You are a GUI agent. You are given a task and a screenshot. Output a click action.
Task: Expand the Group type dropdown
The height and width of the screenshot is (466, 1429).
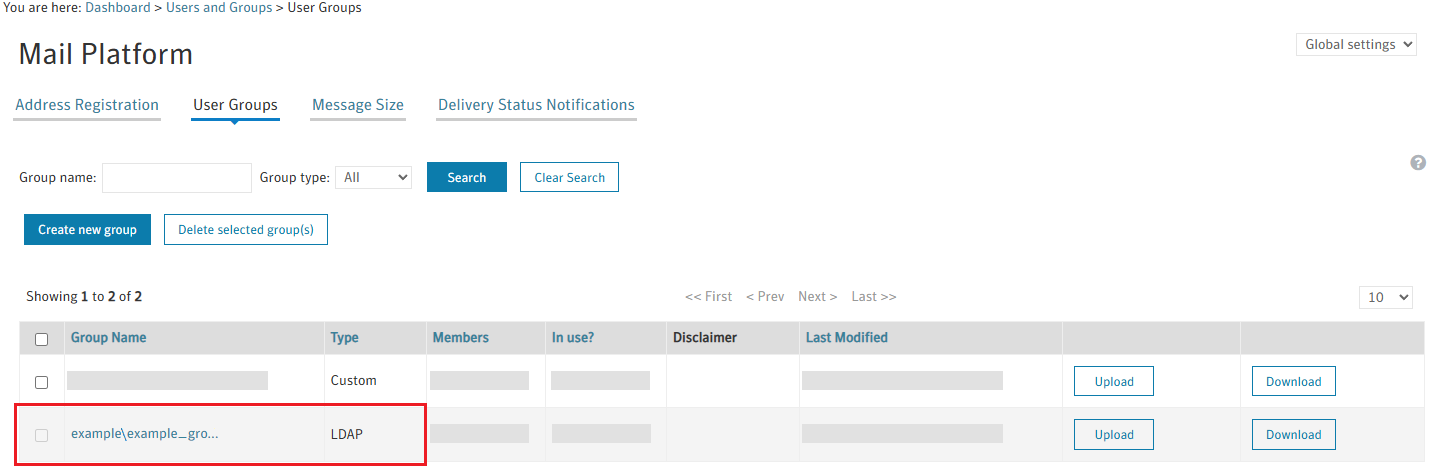click(375, 177)
